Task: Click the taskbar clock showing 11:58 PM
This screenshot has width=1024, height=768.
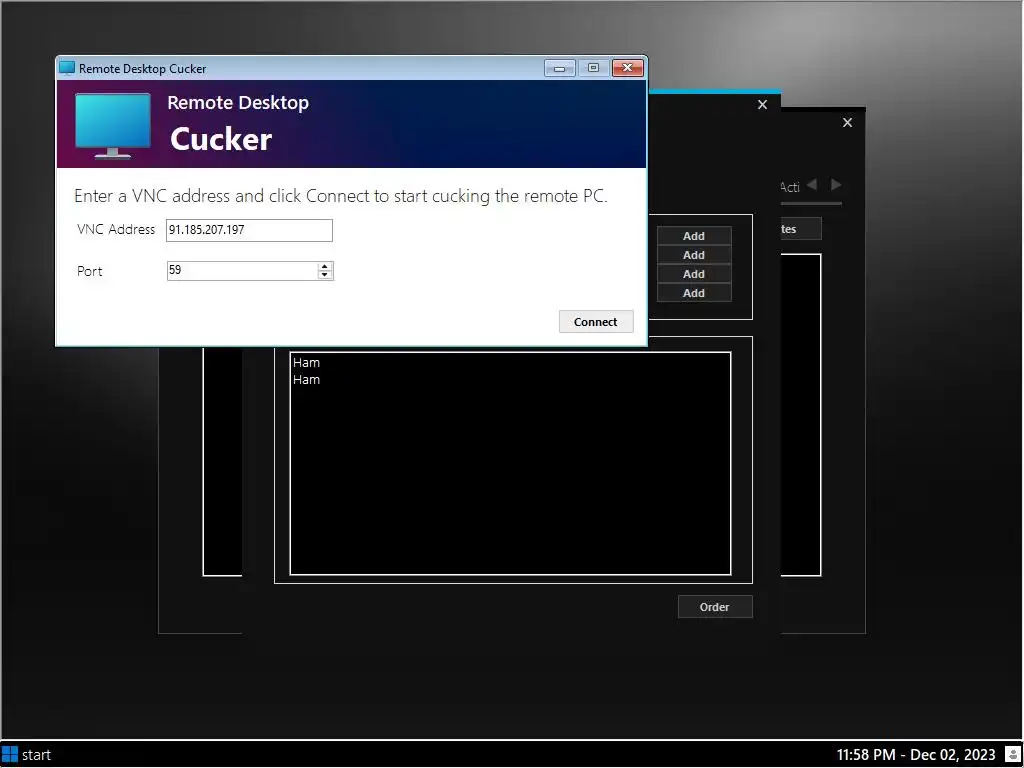Action: point(916,755)
